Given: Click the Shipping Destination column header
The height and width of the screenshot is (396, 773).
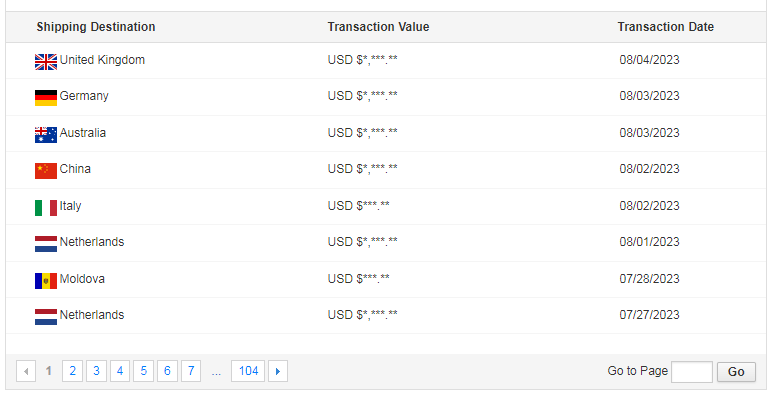Looking at the screenshot, I should pos(96,27).
